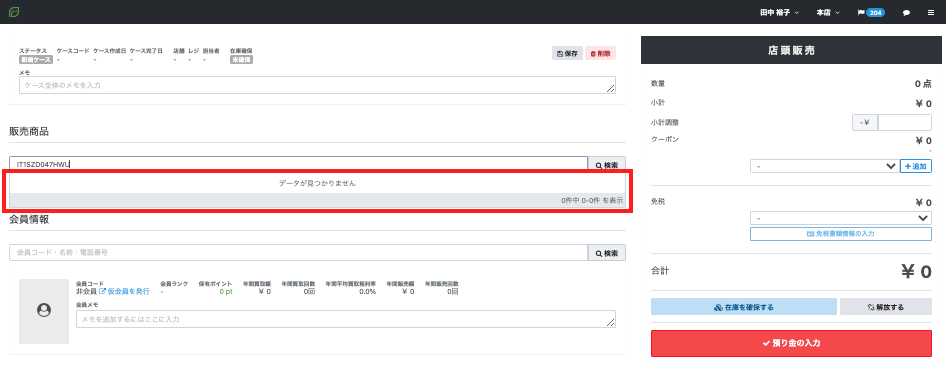
Task: Click the member search input field
Action: point(298,252)
